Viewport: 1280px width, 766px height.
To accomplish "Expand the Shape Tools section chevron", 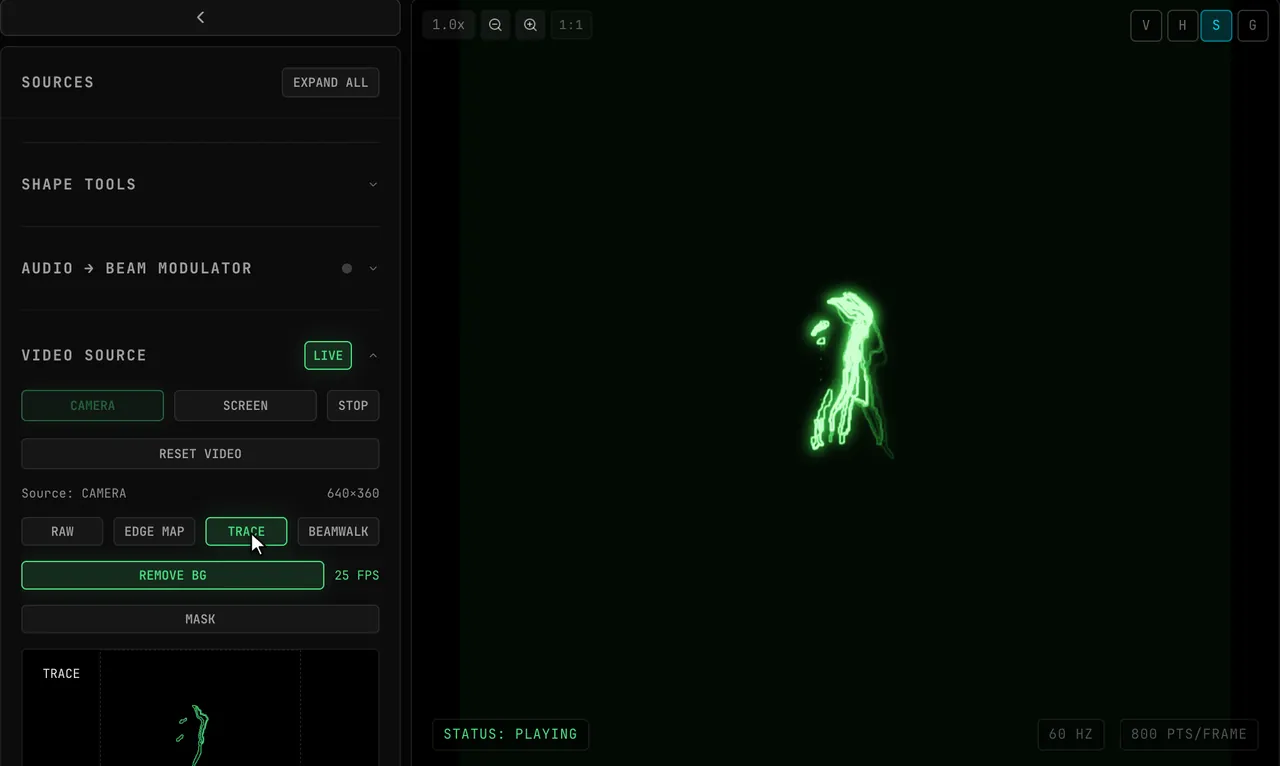I will pos(373,184).
